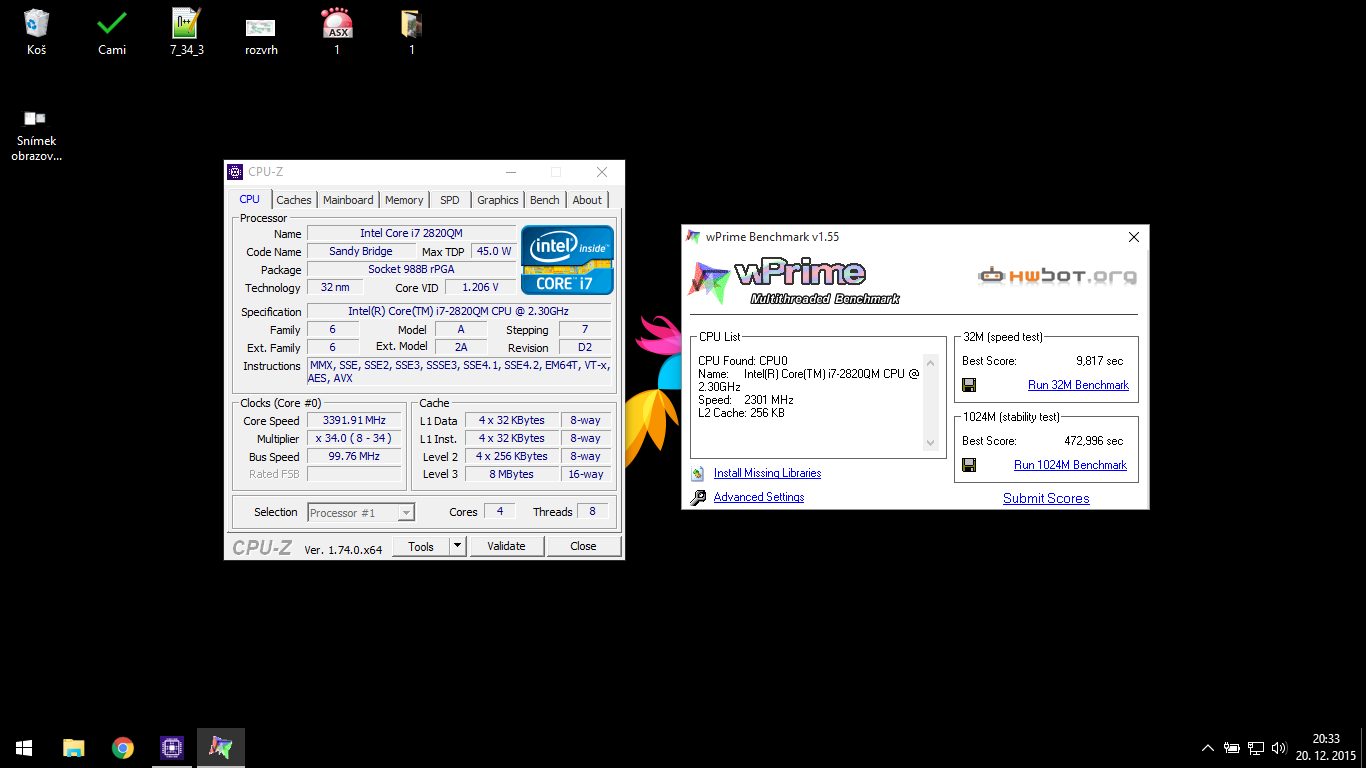1366x768 pixels.
Task: Open the 7_34_3 file icon
Action: click(187, 31)
